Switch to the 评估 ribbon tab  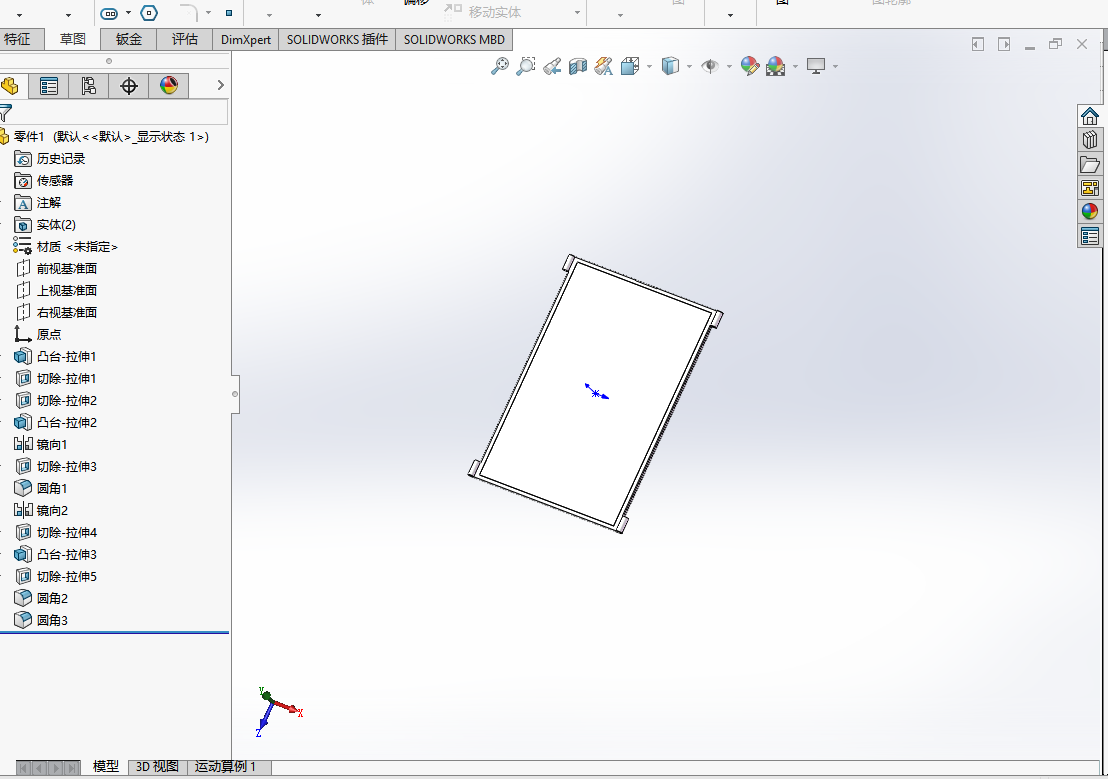[x=184, y=40]
